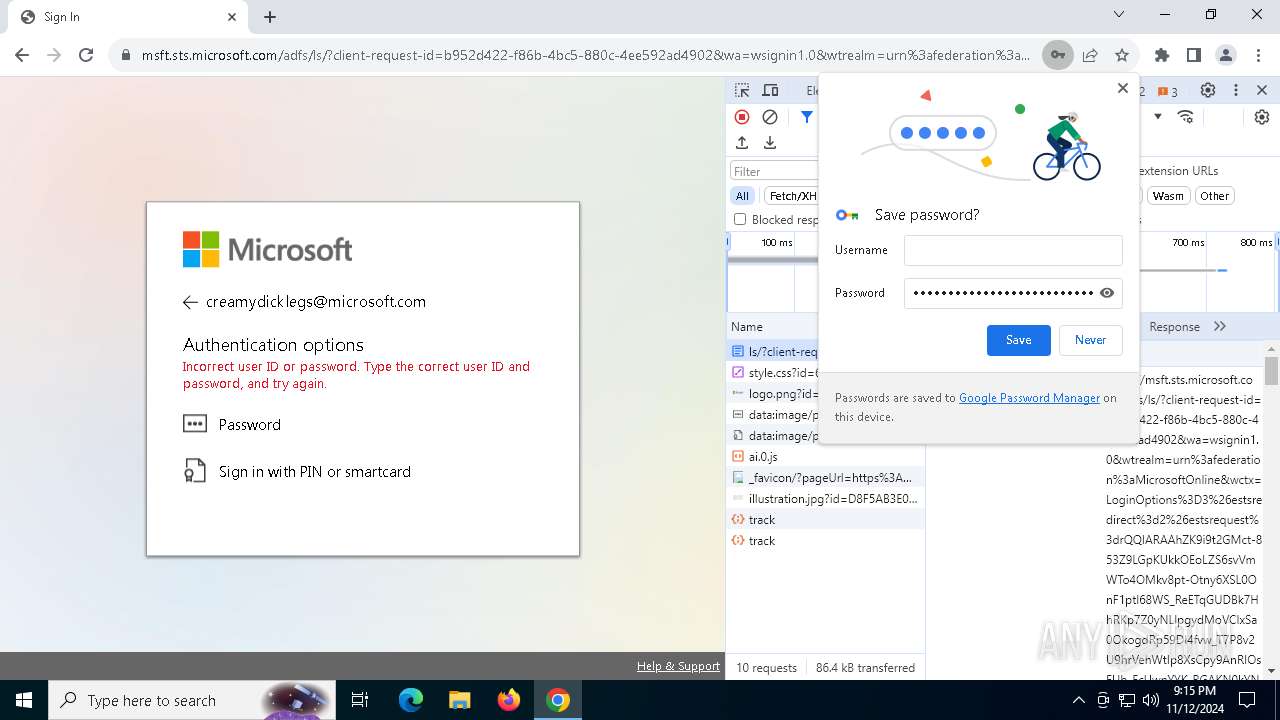Select the Sign In browser tab
1280x720 pixels.
click(128, 17)
